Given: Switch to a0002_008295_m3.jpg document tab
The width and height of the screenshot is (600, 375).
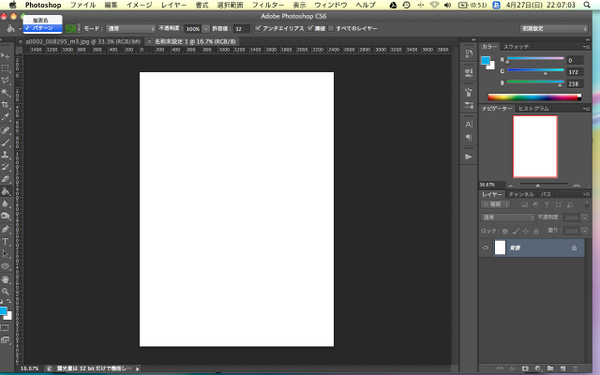Looking at the screenshot, I should point(83,41).
